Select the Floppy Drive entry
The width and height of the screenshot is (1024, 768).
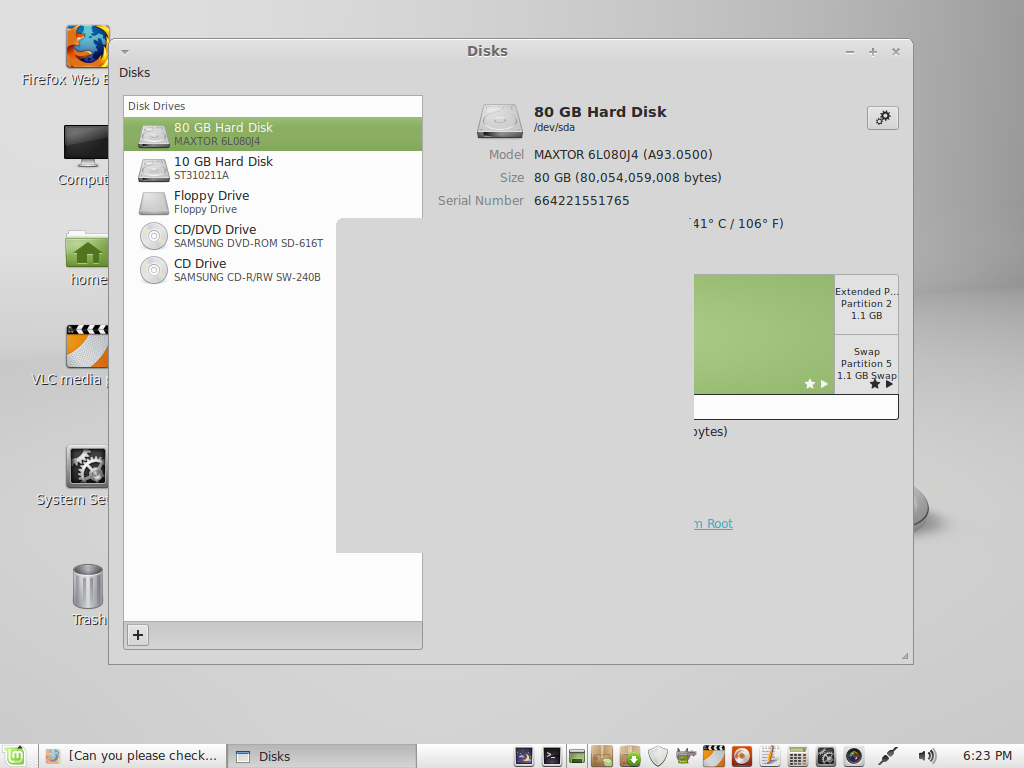point(273,202)
